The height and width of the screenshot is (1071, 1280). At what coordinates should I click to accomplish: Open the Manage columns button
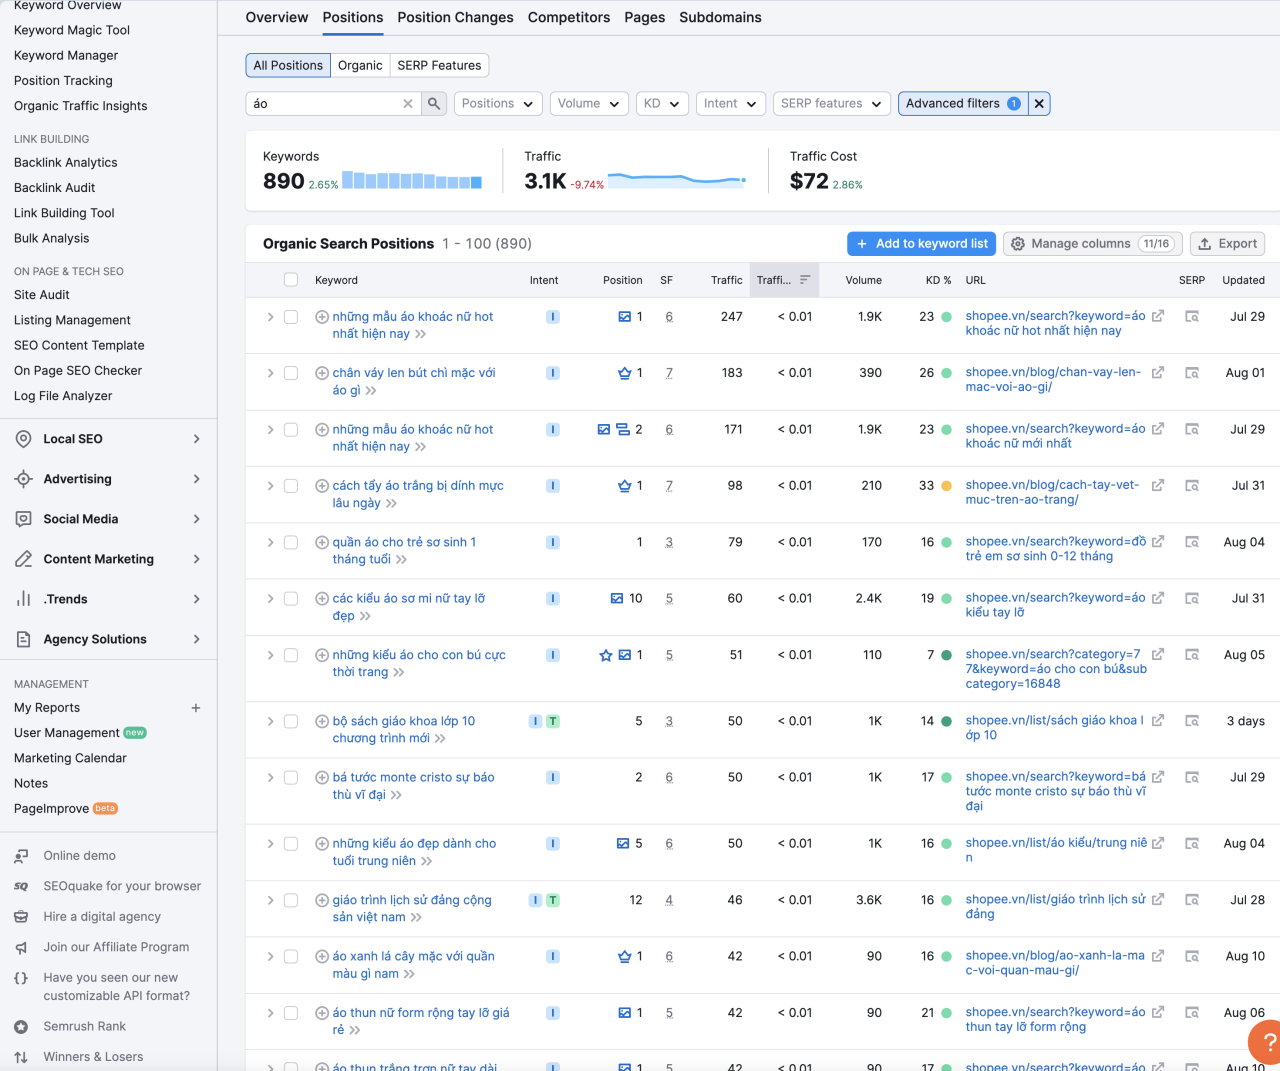point(1093,244)
